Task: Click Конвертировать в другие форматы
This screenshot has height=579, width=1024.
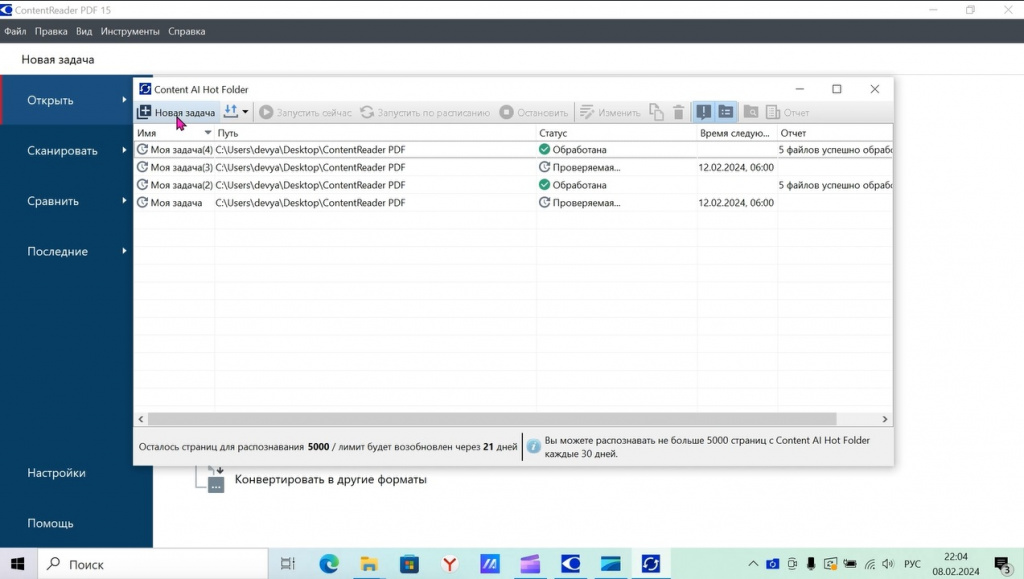Action: pos(330,479)
